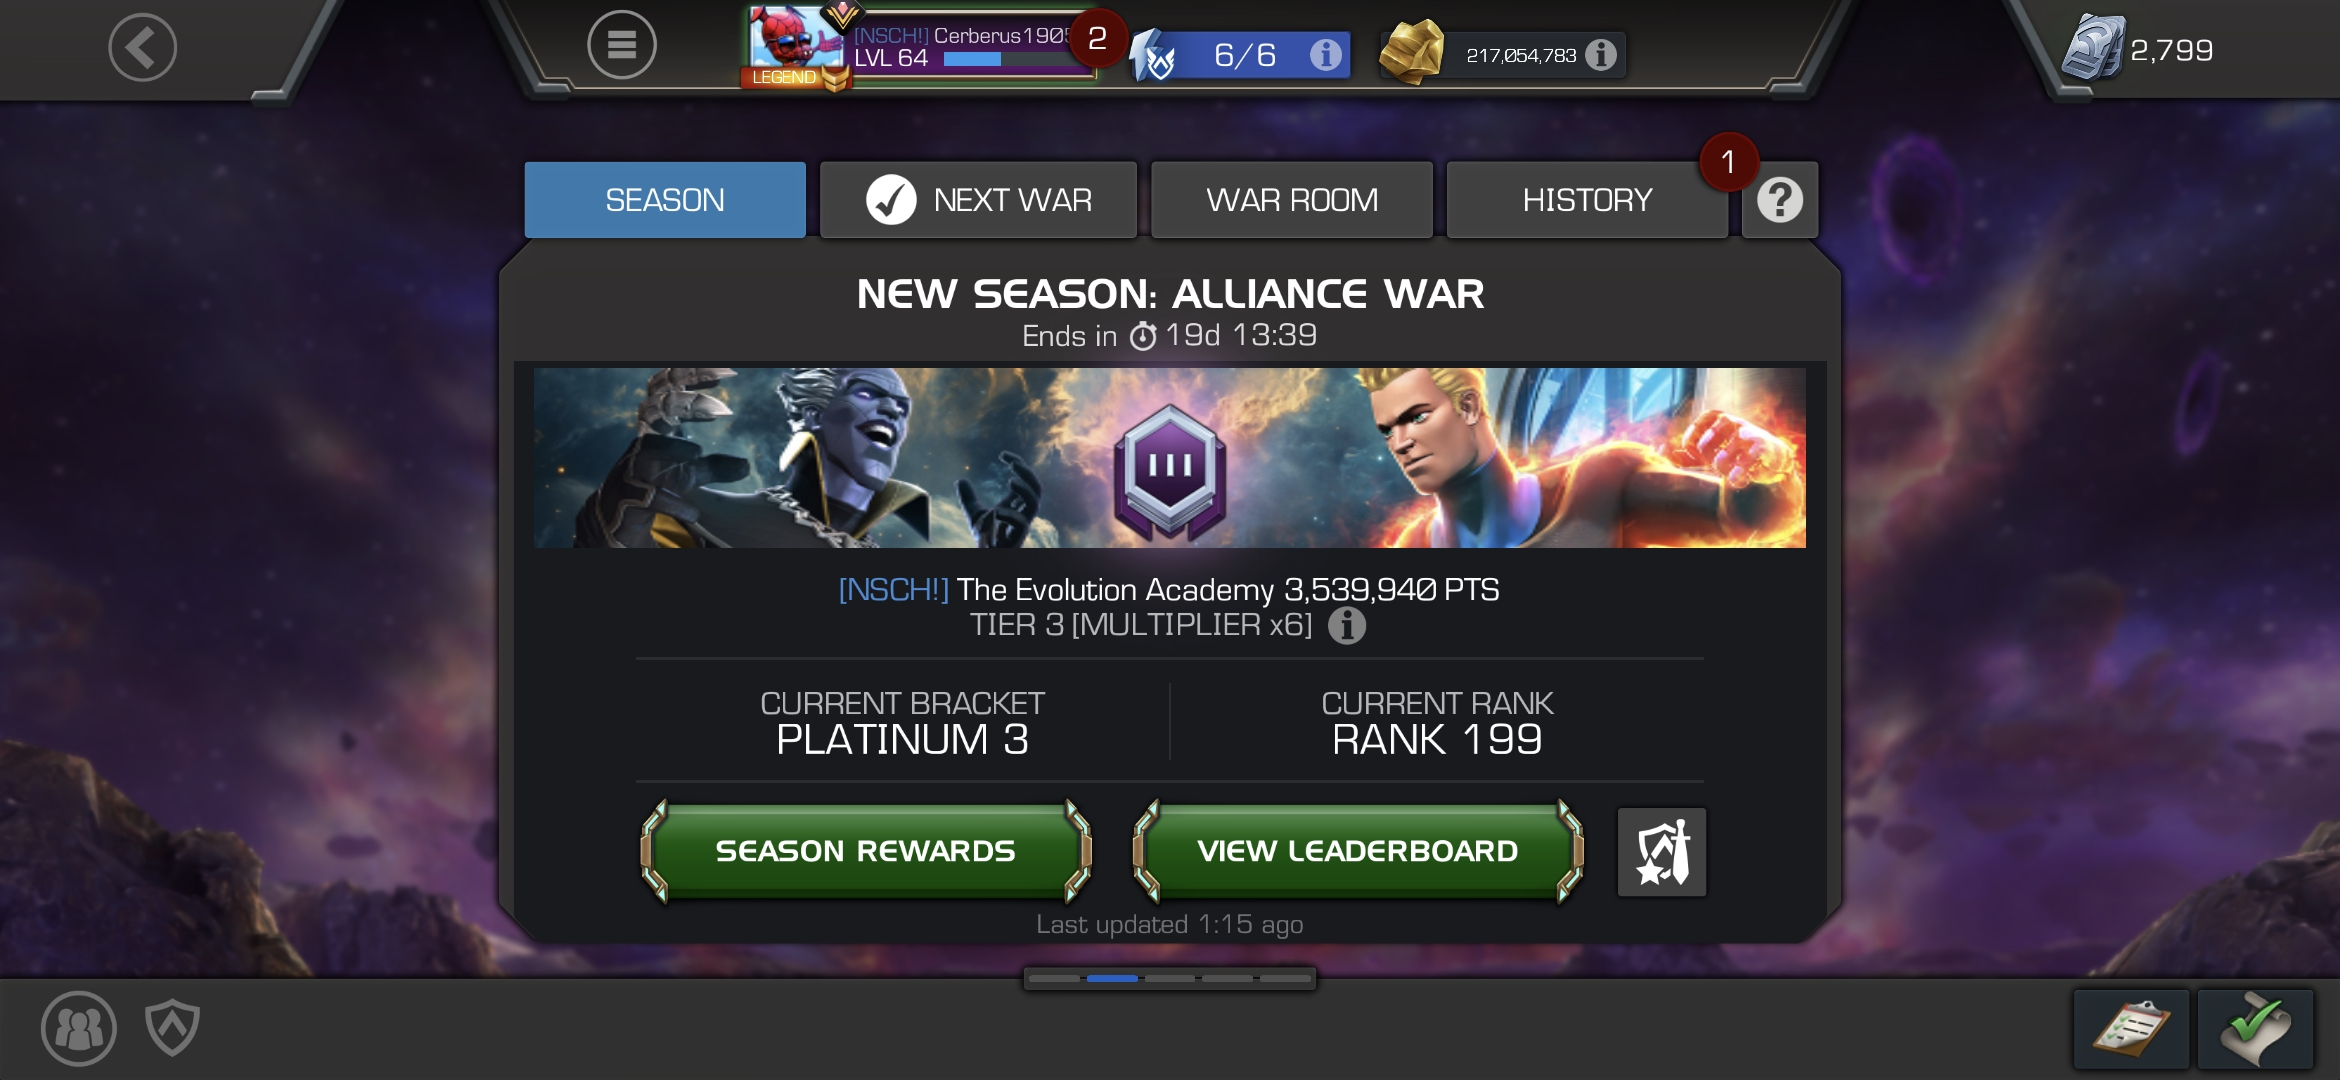This screenshot has height=1080, width=2340.
Task: Open tier multiplier info icon
Action: [1347, 626]
